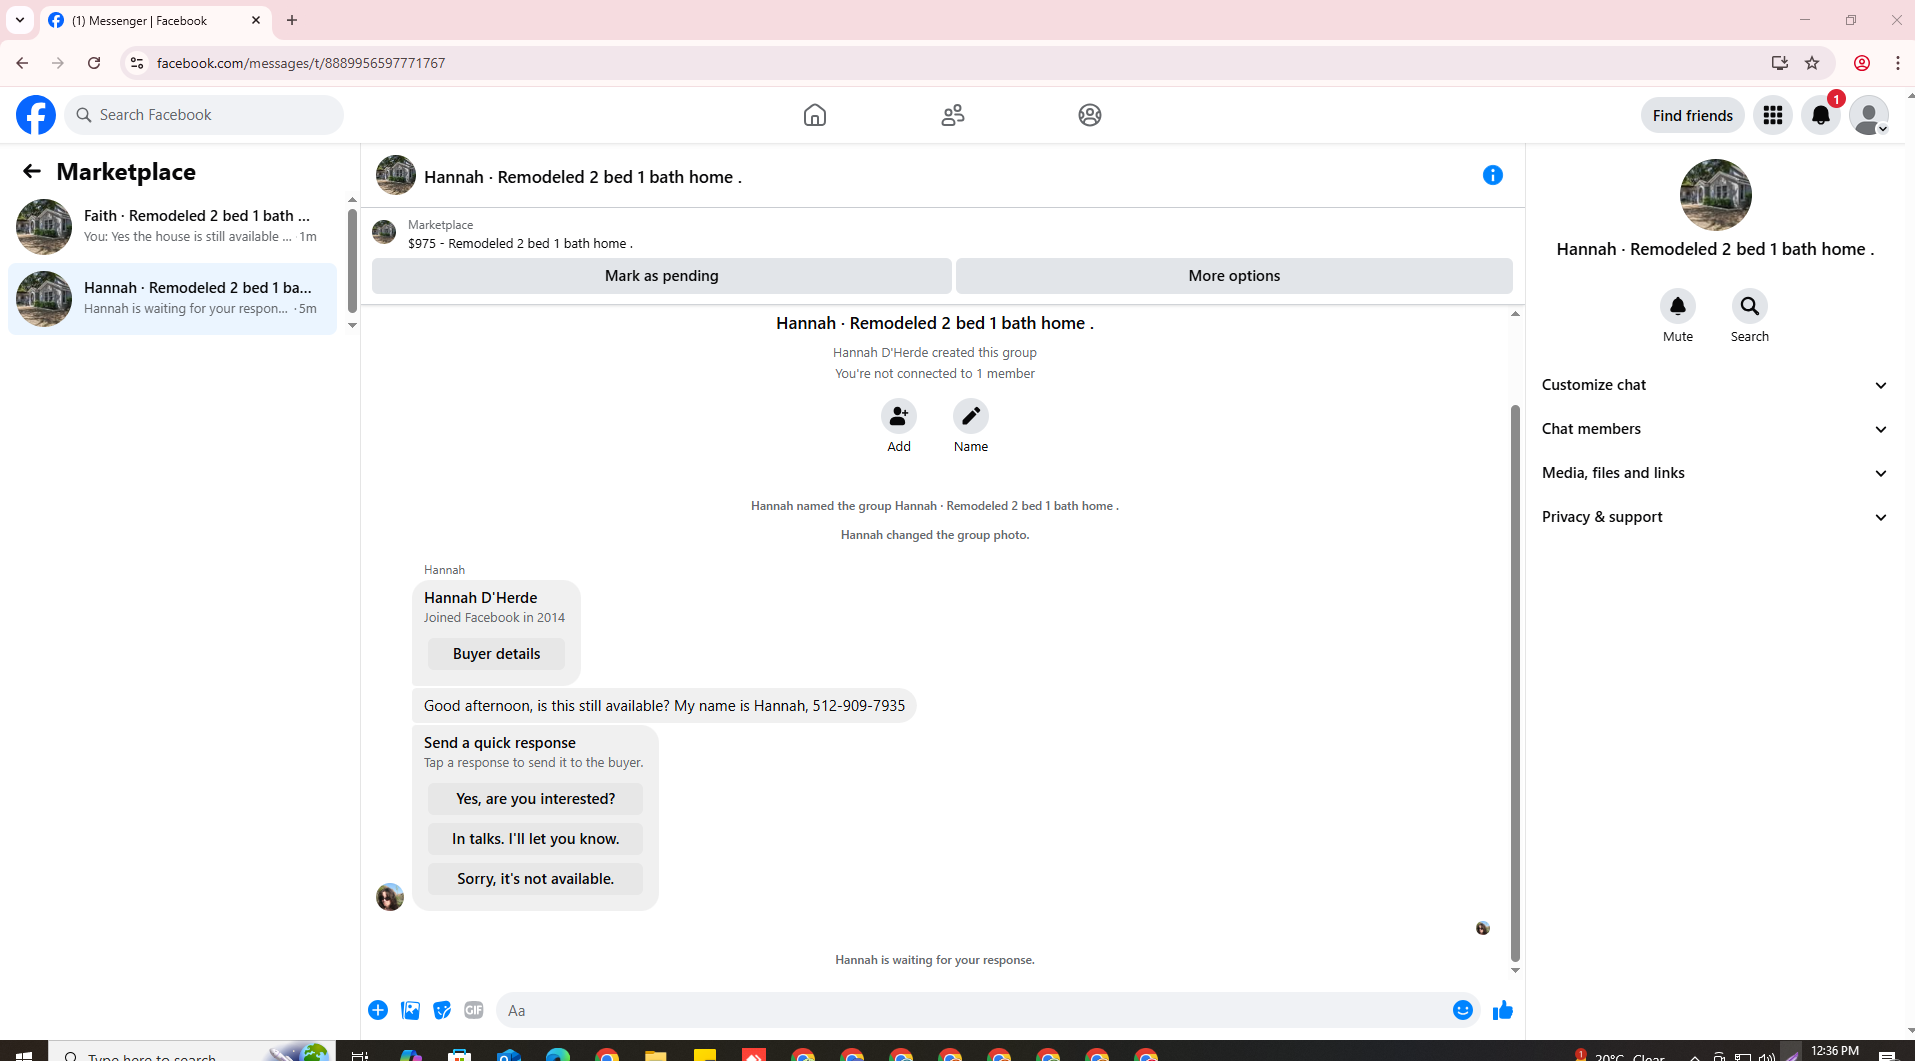Focus the Search Facebook field
The image size is (1915, 1061).
tap(204, 115)
